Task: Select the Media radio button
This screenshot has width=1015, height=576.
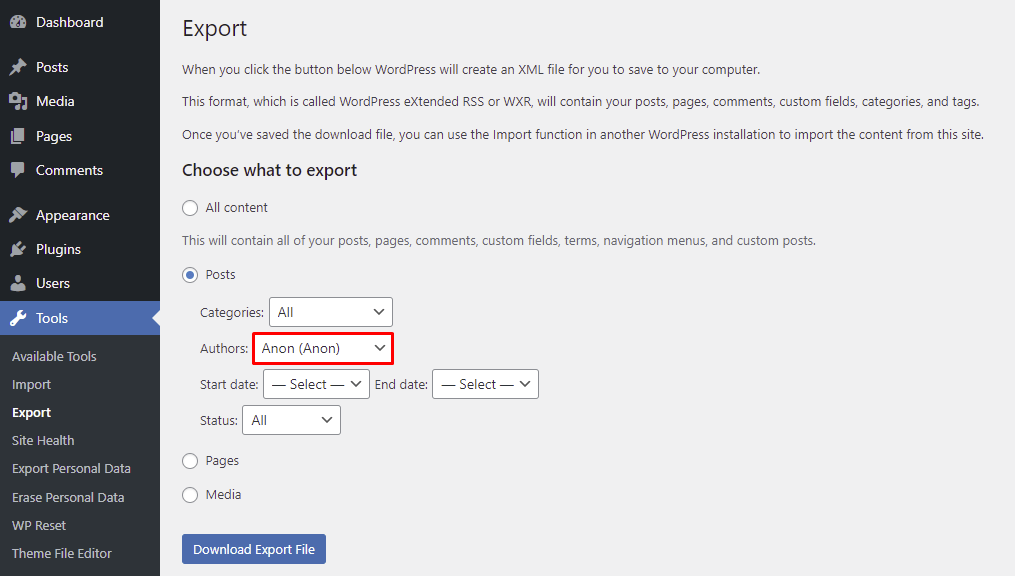Action: click(190, 494)
